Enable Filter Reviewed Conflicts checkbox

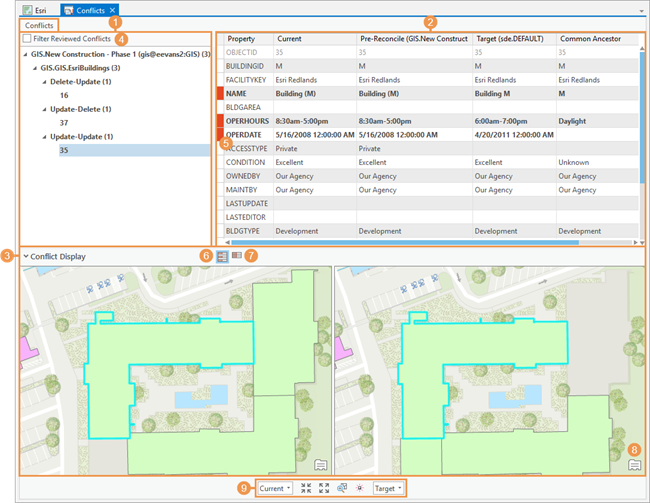click(26, 38)
